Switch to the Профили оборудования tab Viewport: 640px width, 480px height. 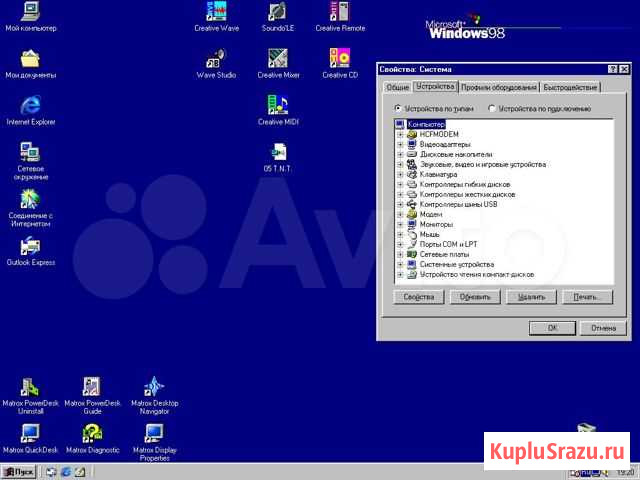point(499,87)
